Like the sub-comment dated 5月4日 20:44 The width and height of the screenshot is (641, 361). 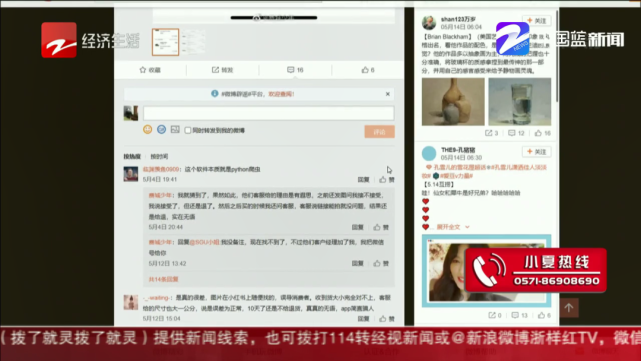coord(381,227)
